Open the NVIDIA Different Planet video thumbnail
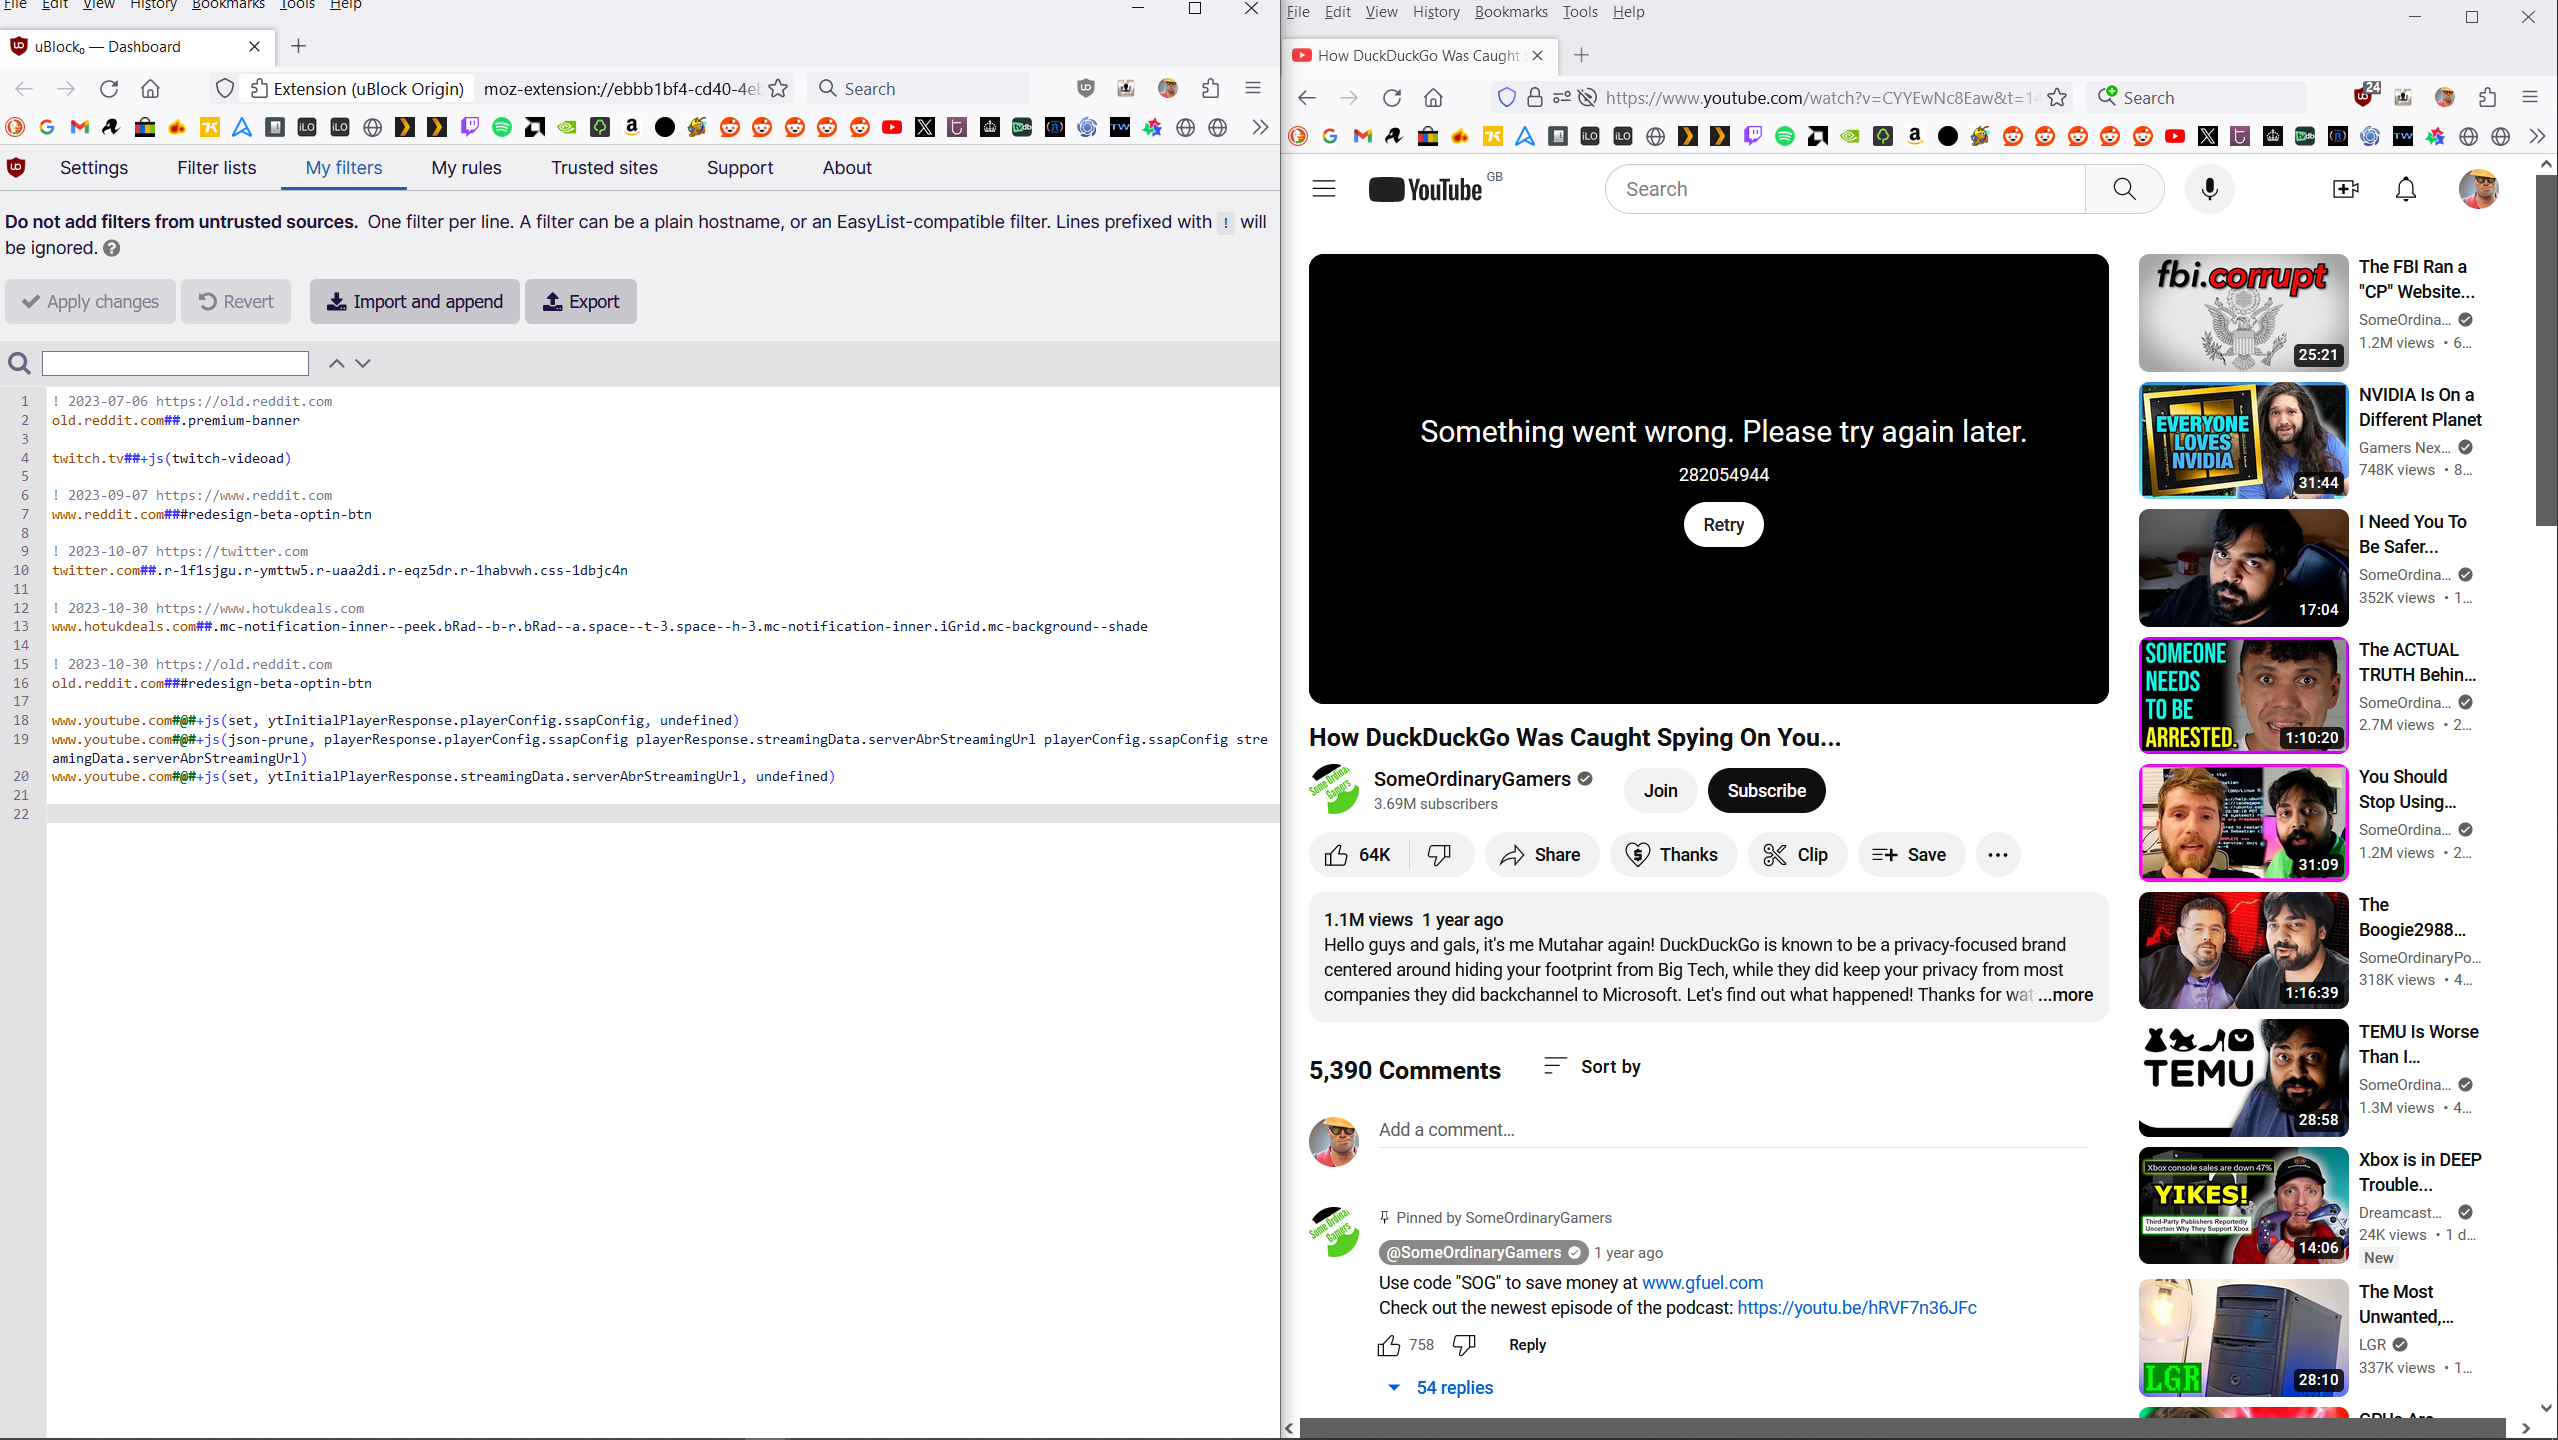 [x=2242, y=440]
